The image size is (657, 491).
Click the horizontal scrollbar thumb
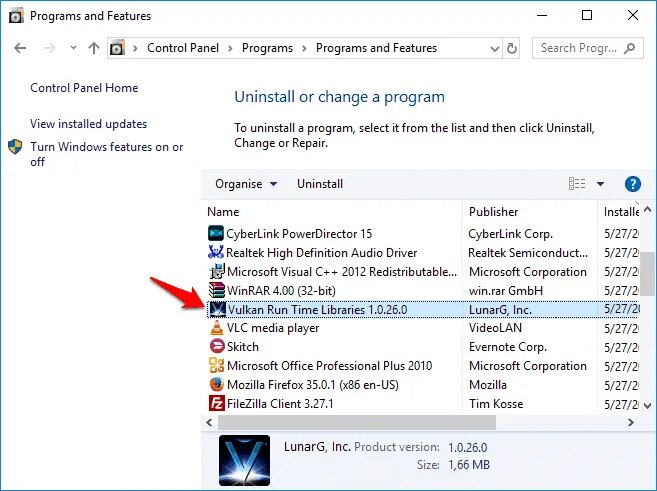357,422
